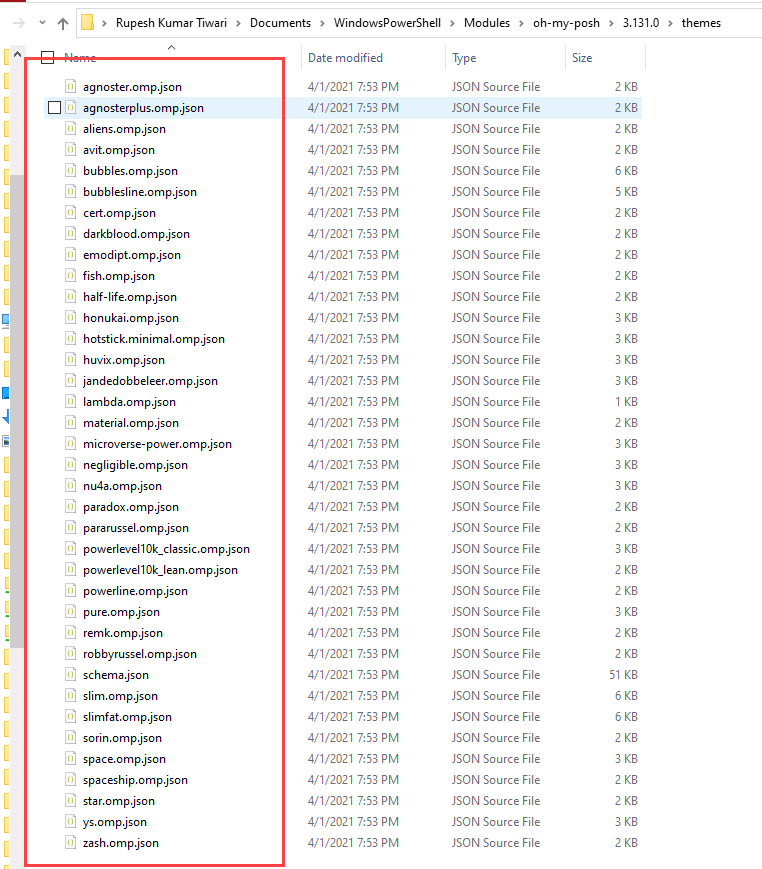Click the 51 KB size of schema.json

623,675
